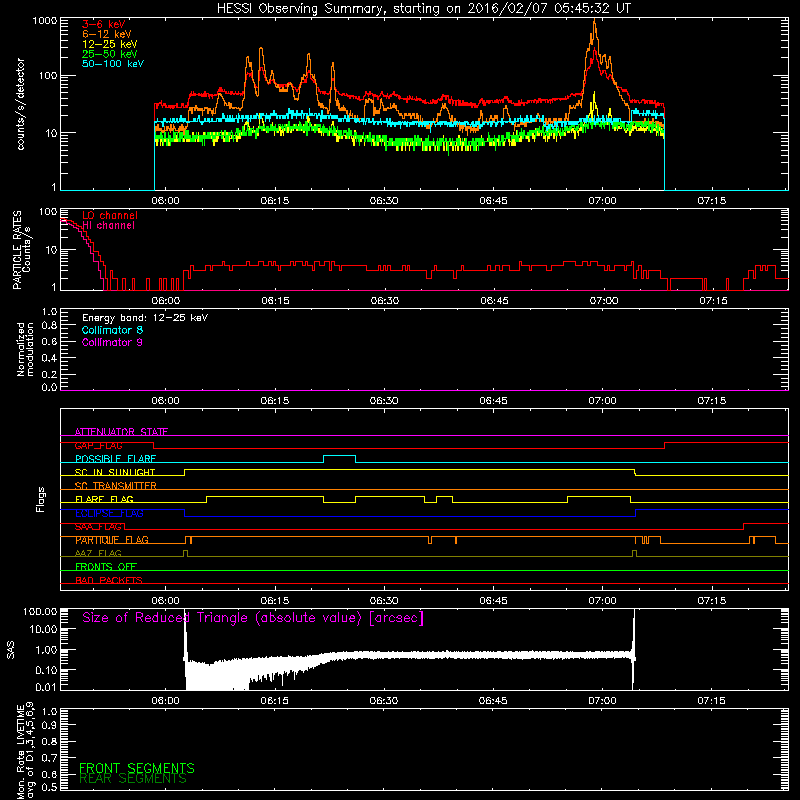Screen dimensions: 800x800
Task: Choose the 50-100 keV legend label
Action: pyautogui.click(x=113, y=64)
